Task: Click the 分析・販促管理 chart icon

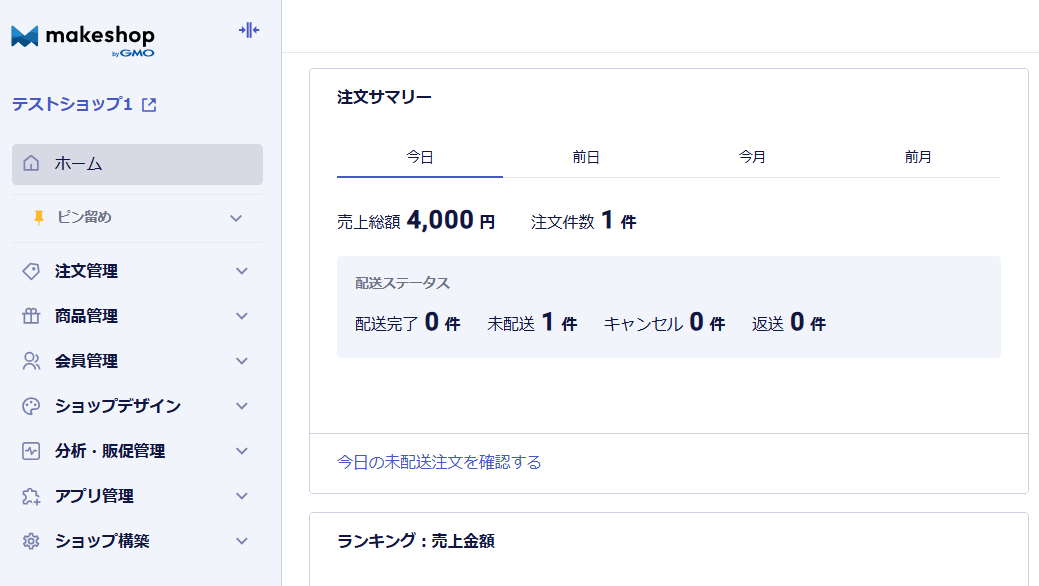Action: point(31,451)
